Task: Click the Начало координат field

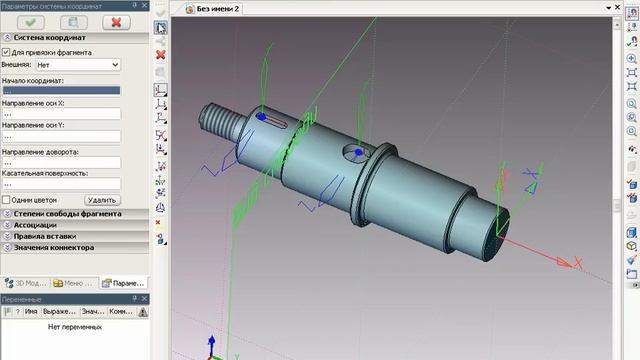Action: [61, 91]
